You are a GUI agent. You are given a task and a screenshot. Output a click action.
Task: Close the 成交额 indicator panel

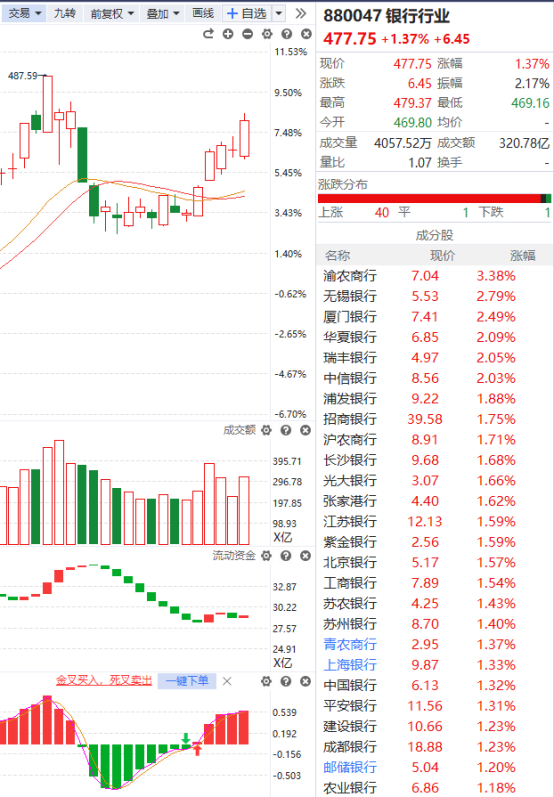pyautogui.click(x=305, y=431)
